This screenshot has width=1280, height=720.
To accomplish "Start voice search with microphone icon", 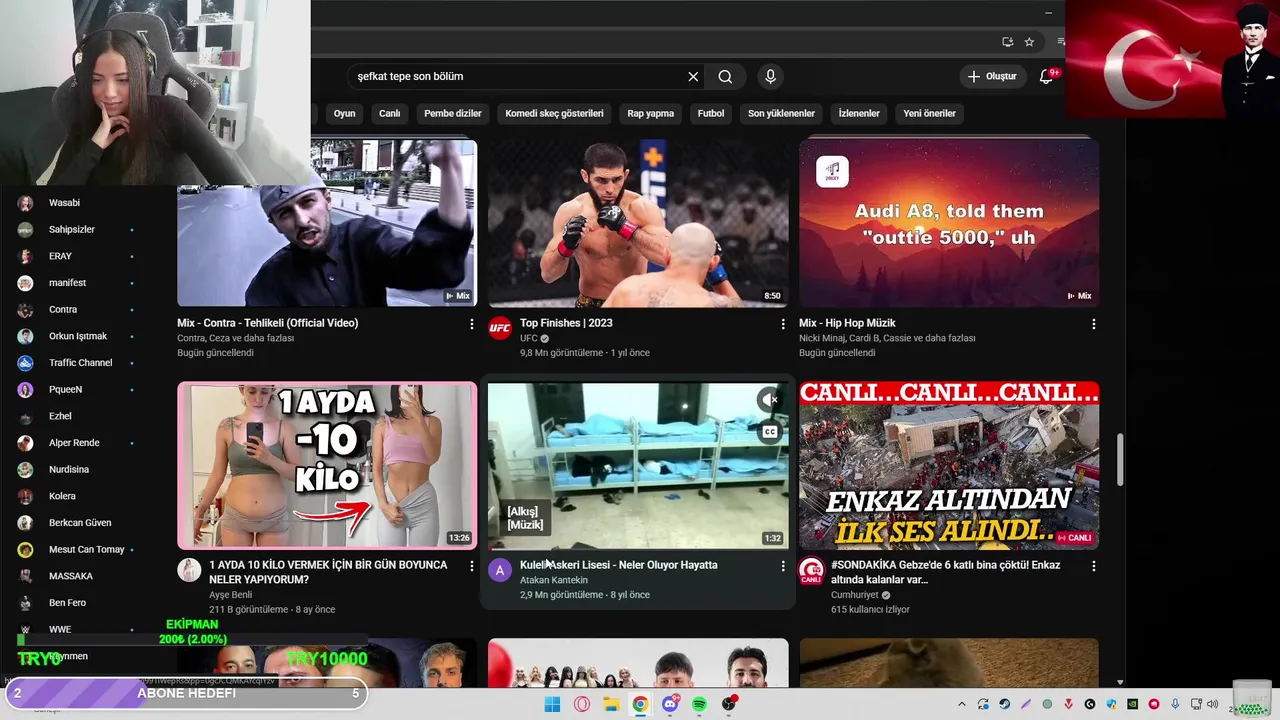I will coord(770,76).
